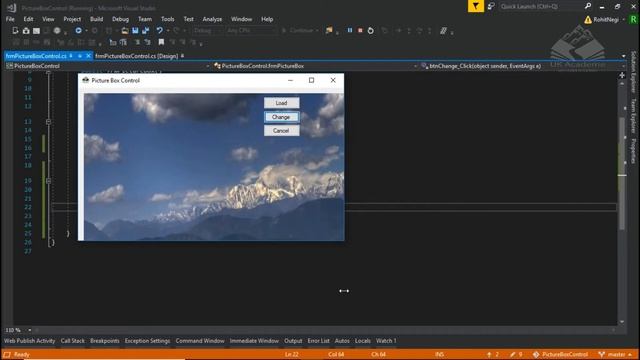The height and width of the screenshot is (360, 640).
Task: Click the blue Navigate Backward icon
Action: [78, 31]
